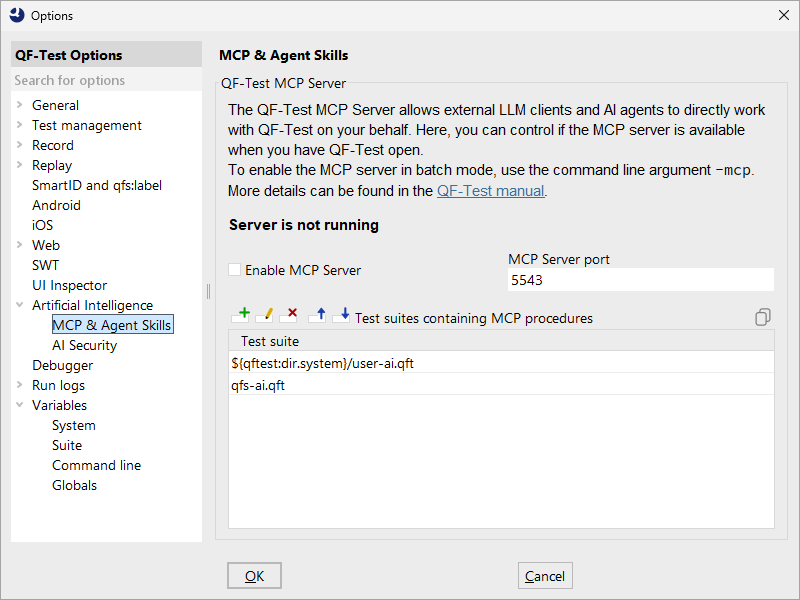Cancel the Options dialog
Viewport: 800px width, 600px height.
(545, 576)
